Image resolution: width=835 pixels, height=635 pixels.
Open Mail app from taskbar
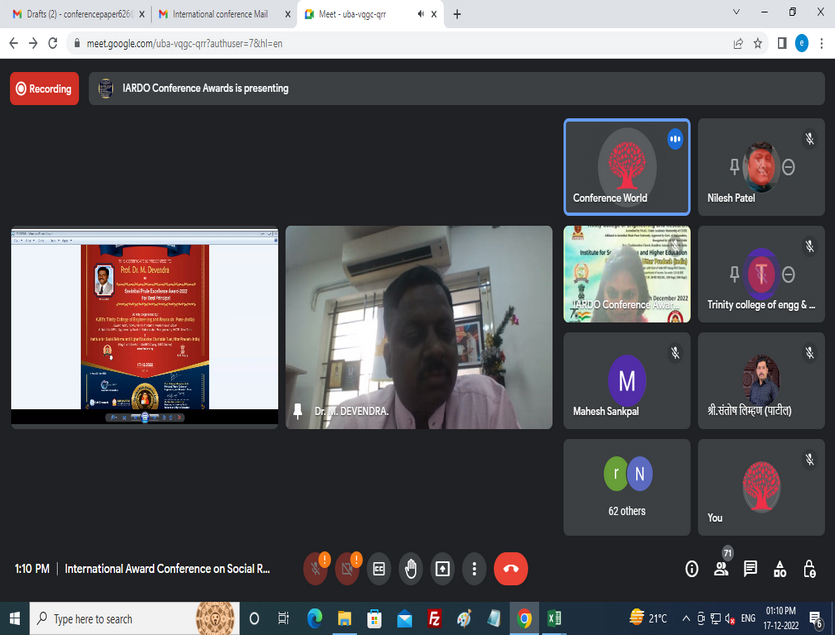click(405, 618)
